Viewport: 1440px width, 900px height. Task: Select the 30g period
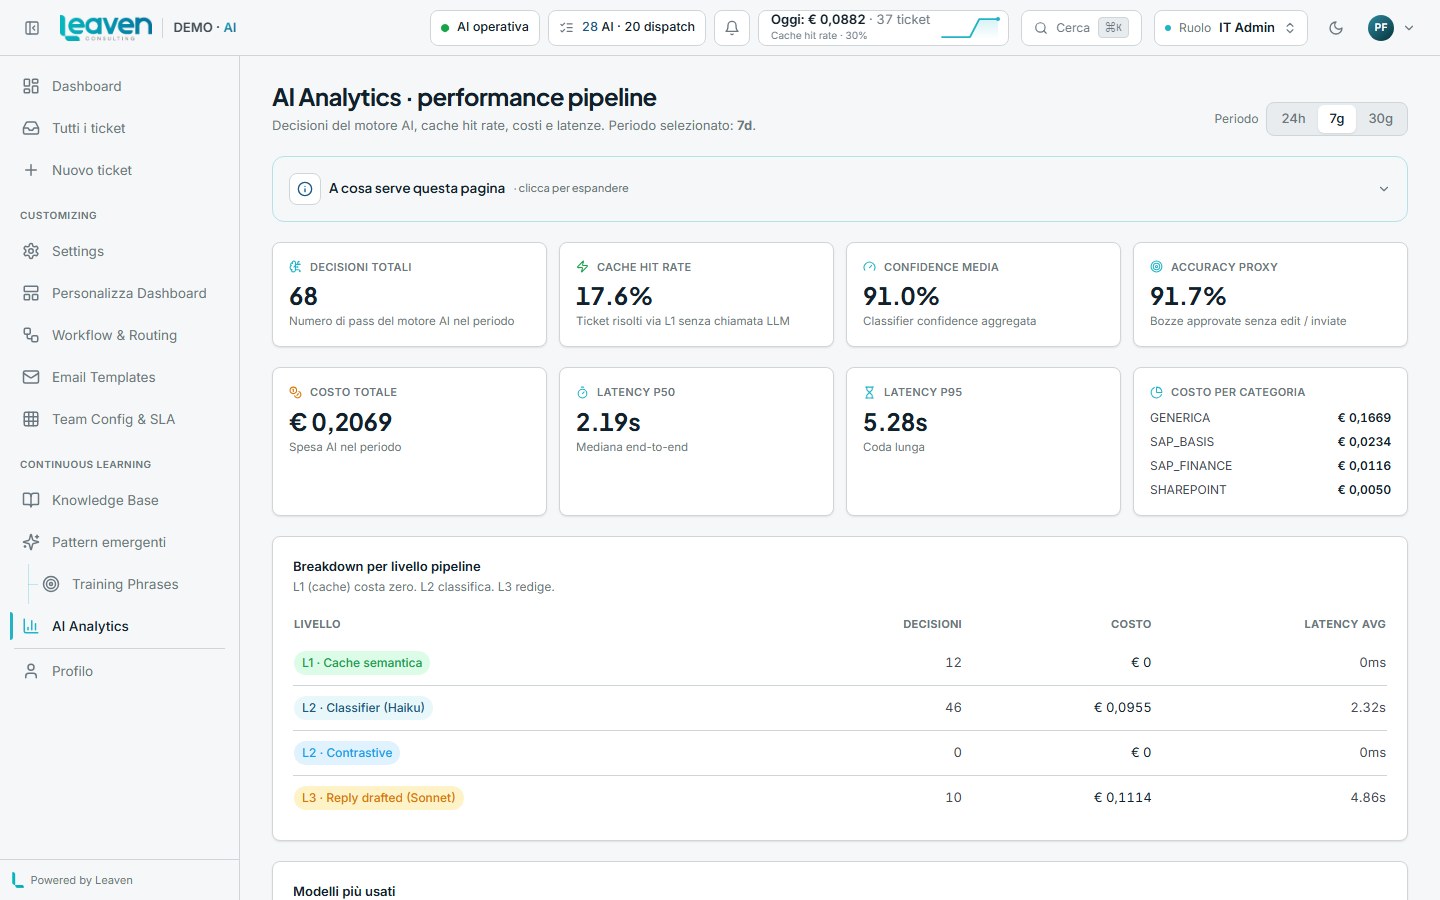pyautogui.click(x=1381, y=118)
